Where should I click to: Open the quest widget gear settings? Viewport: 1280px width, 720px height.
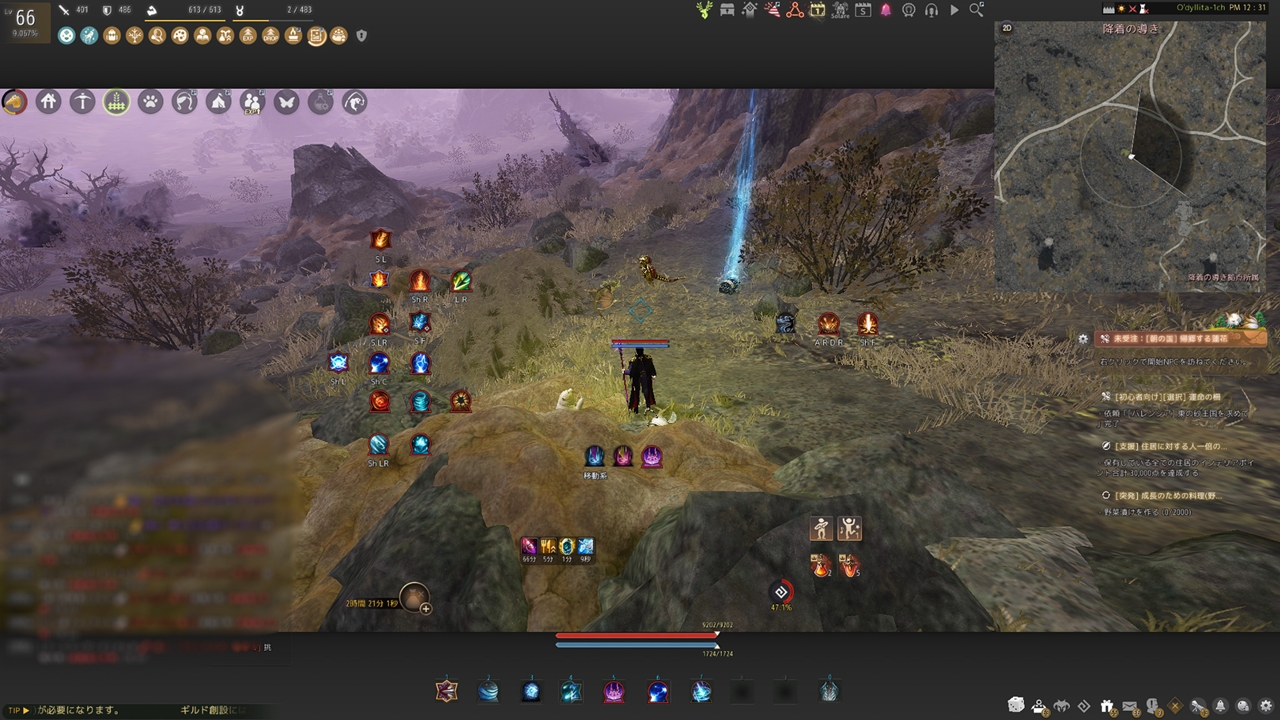(x=1083, y=339)
